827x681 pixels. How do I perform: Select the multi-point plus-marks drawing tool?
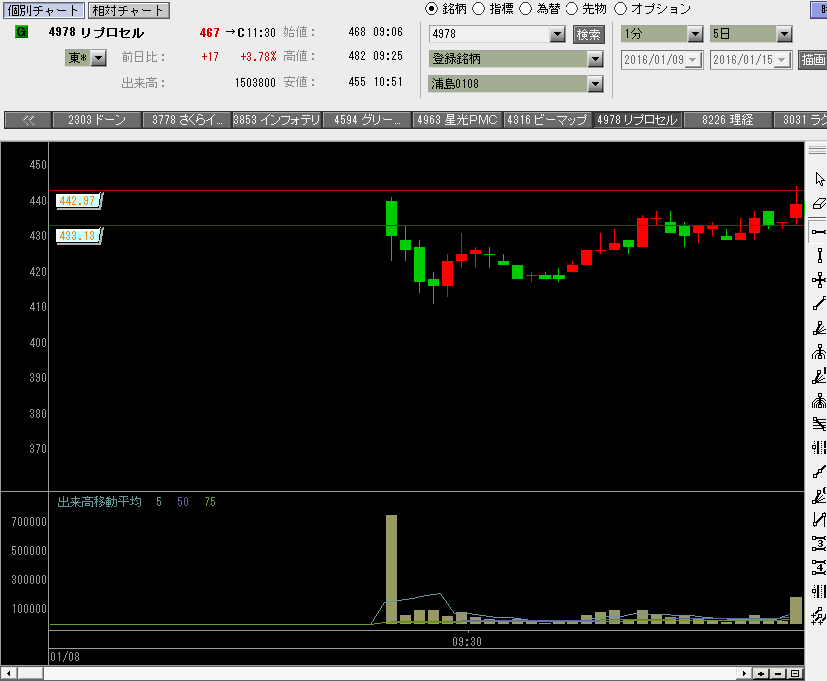point(819,616)
